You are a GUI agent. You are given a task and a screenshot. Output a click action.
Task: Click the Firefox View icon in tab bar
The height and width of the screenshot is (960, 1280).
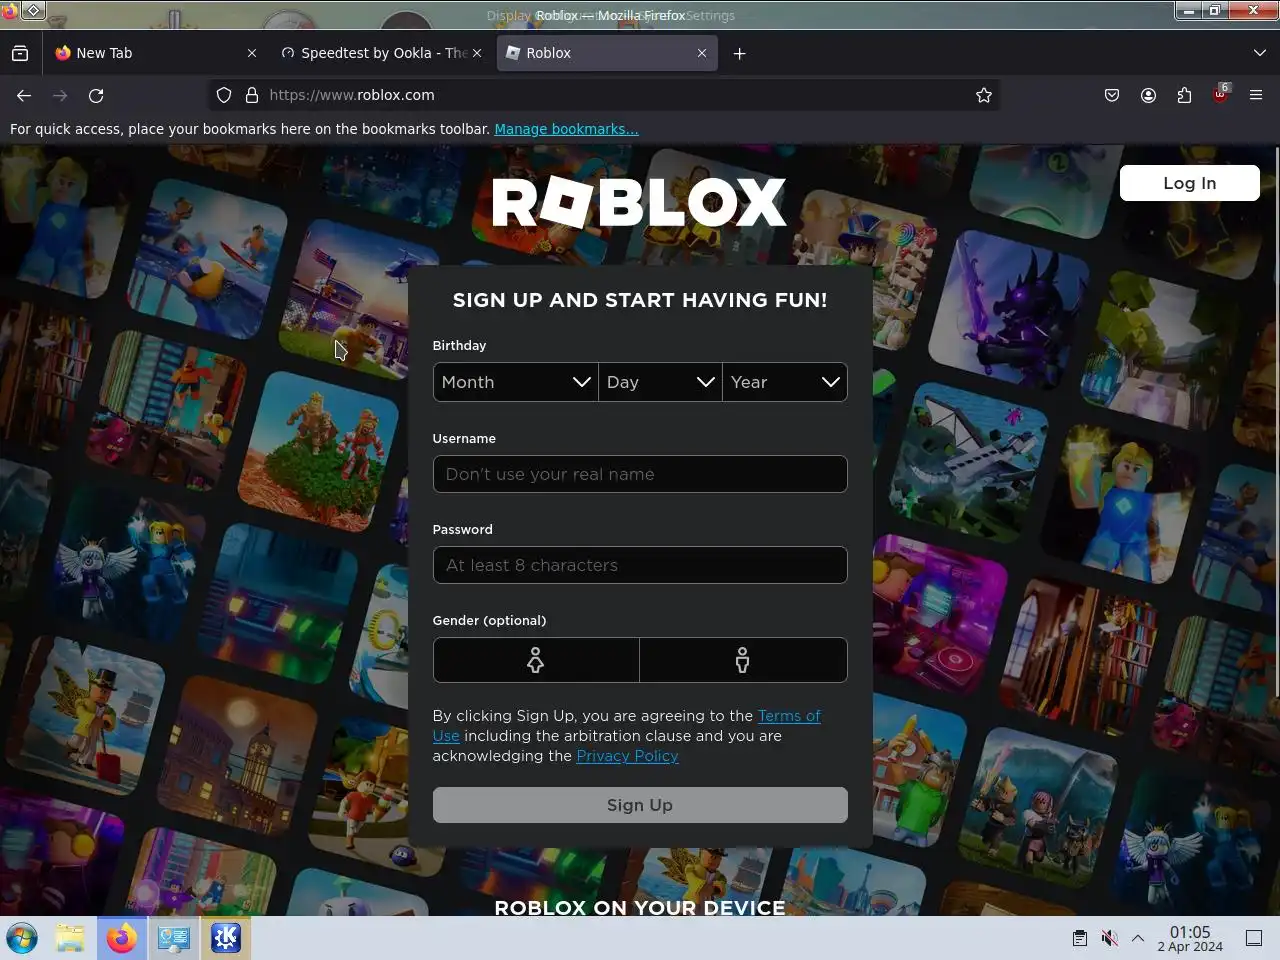[20, 53]
